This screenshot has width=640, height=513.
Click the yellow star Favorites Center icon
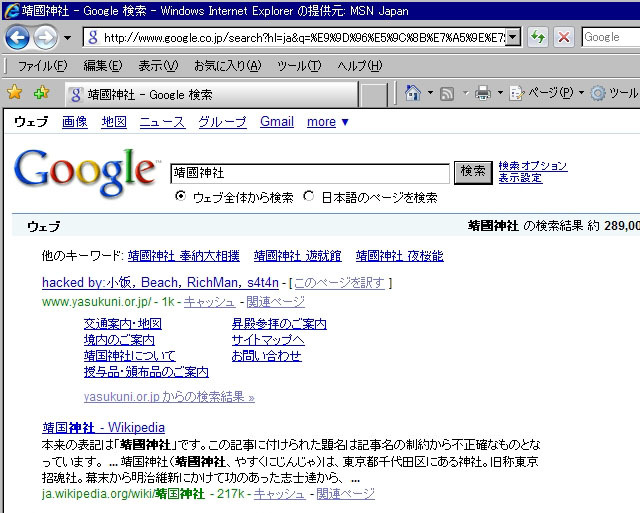click(x=15, y=93)
